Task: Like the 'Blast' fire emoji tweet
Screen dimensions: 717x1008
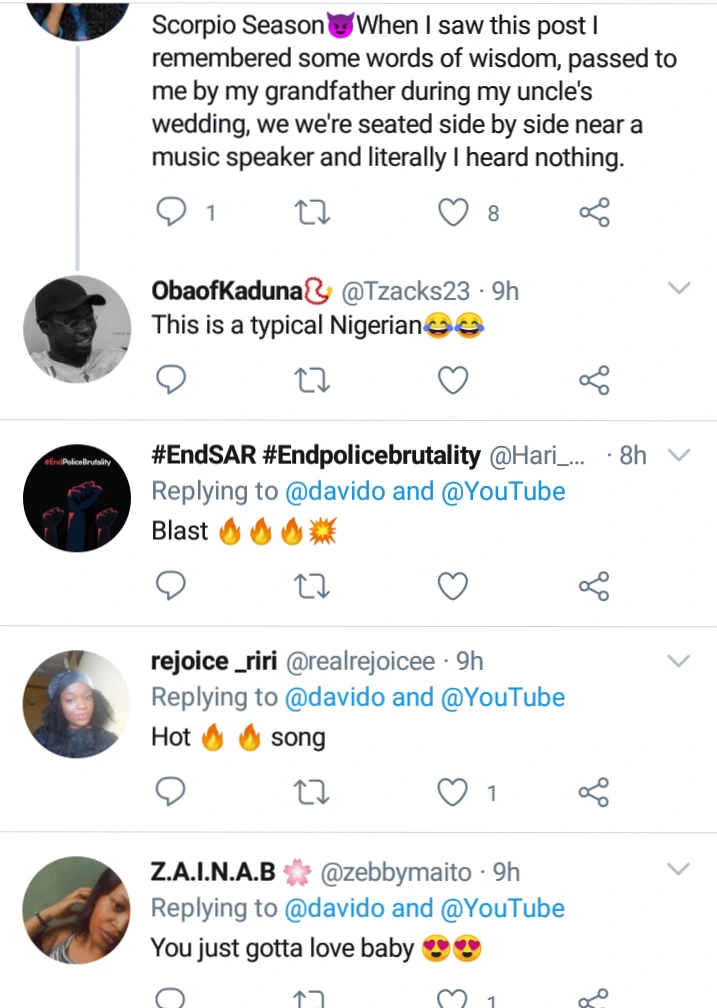Action: pyautogui.click(x=454, y=586)
